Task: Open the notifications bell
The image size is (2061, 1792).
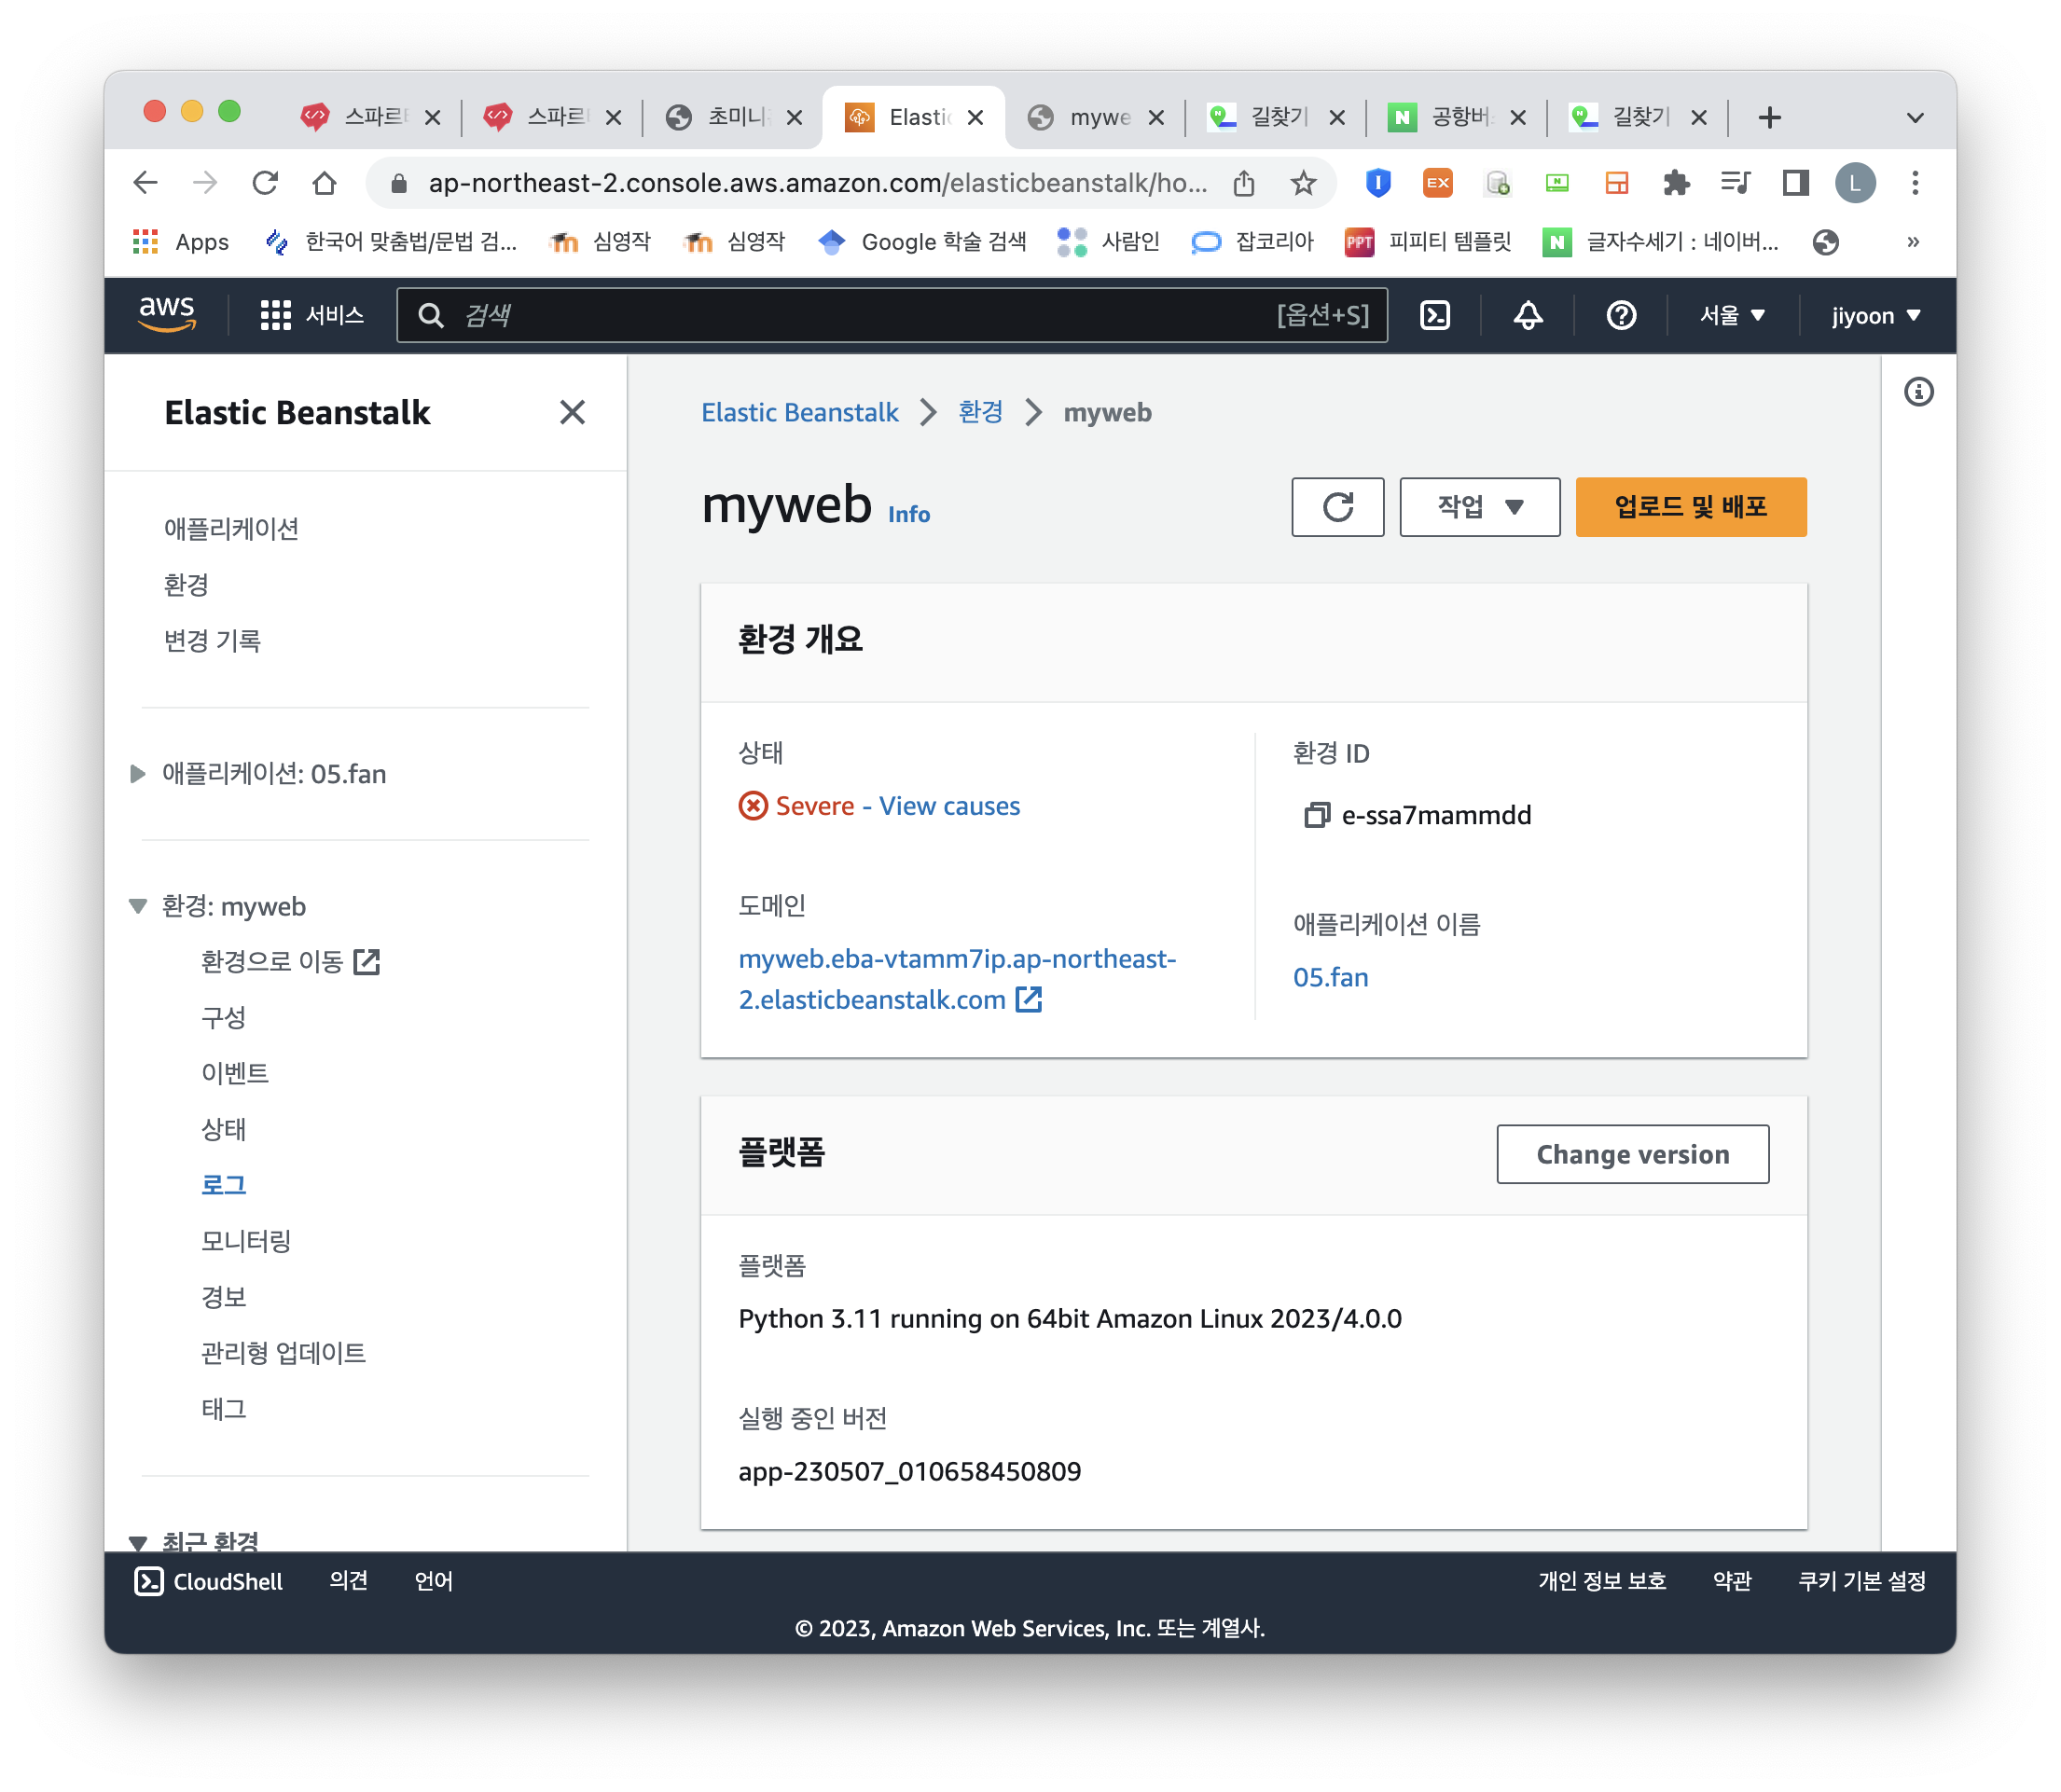Action: point(1527,316)
